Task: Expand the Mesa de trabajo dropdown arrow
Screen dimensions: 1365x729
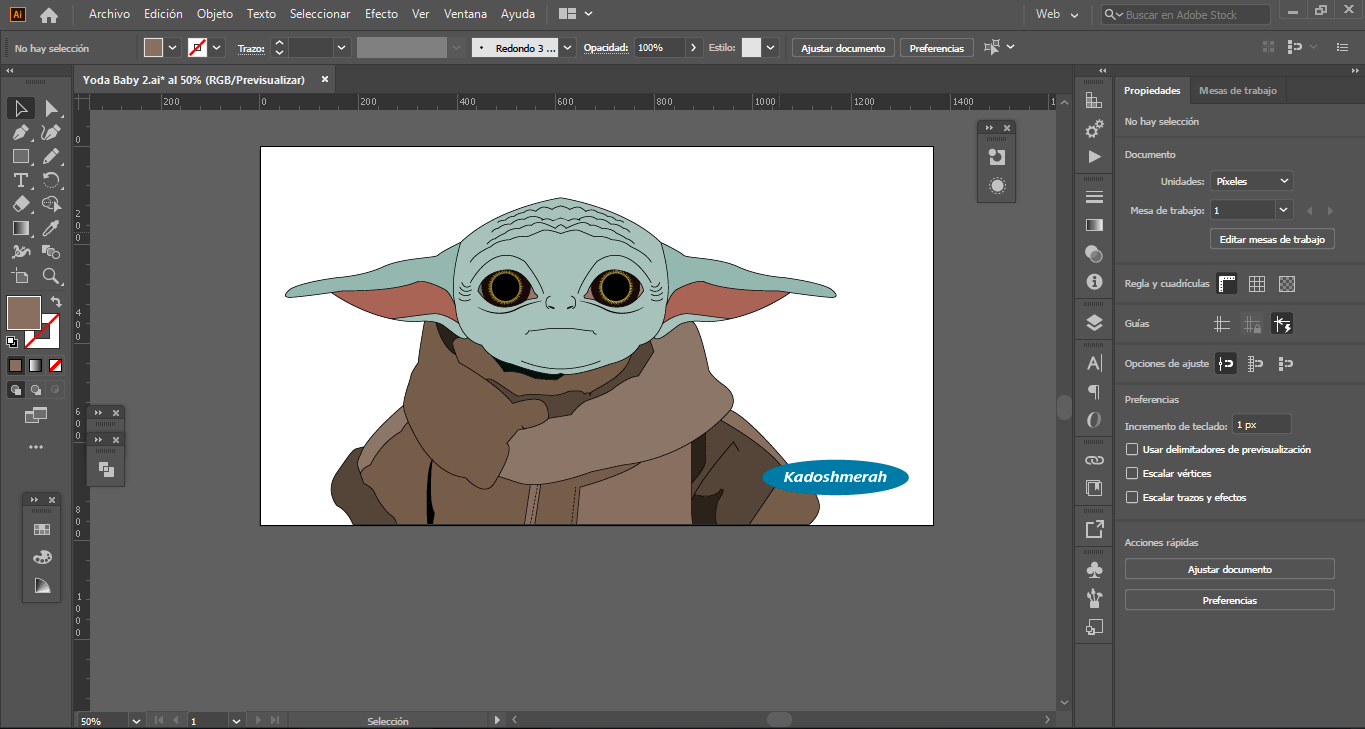Action: [1284, 210]
